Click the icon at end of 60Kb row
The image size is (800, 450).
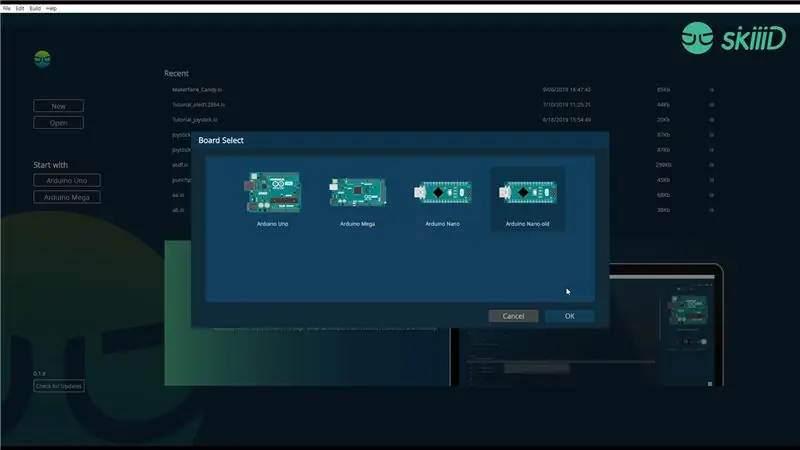[x=711, y=195]
